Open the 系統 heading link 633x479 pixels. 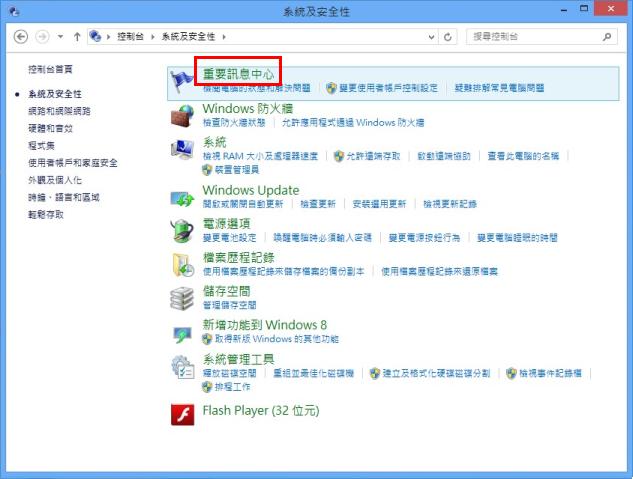coord(214,142)
